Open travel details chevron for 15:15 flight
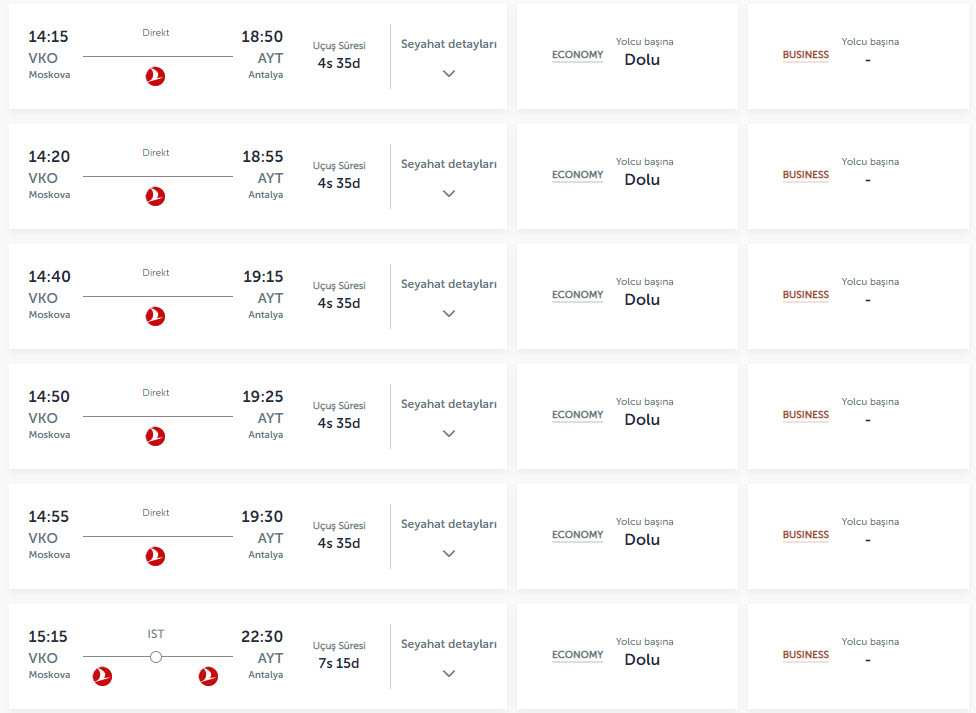976x713 pixels. point(449,673)
